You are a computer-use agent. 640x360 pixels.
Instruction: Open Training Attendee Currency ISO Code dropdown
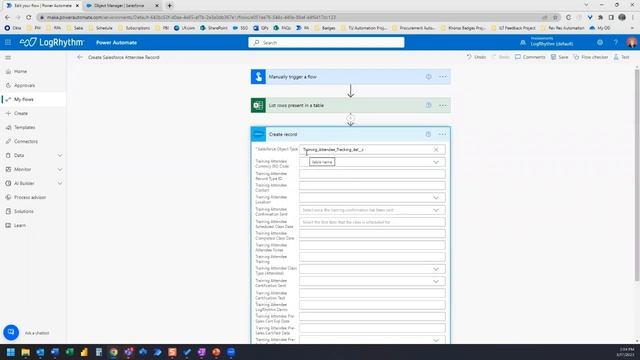tap(436, 162)
